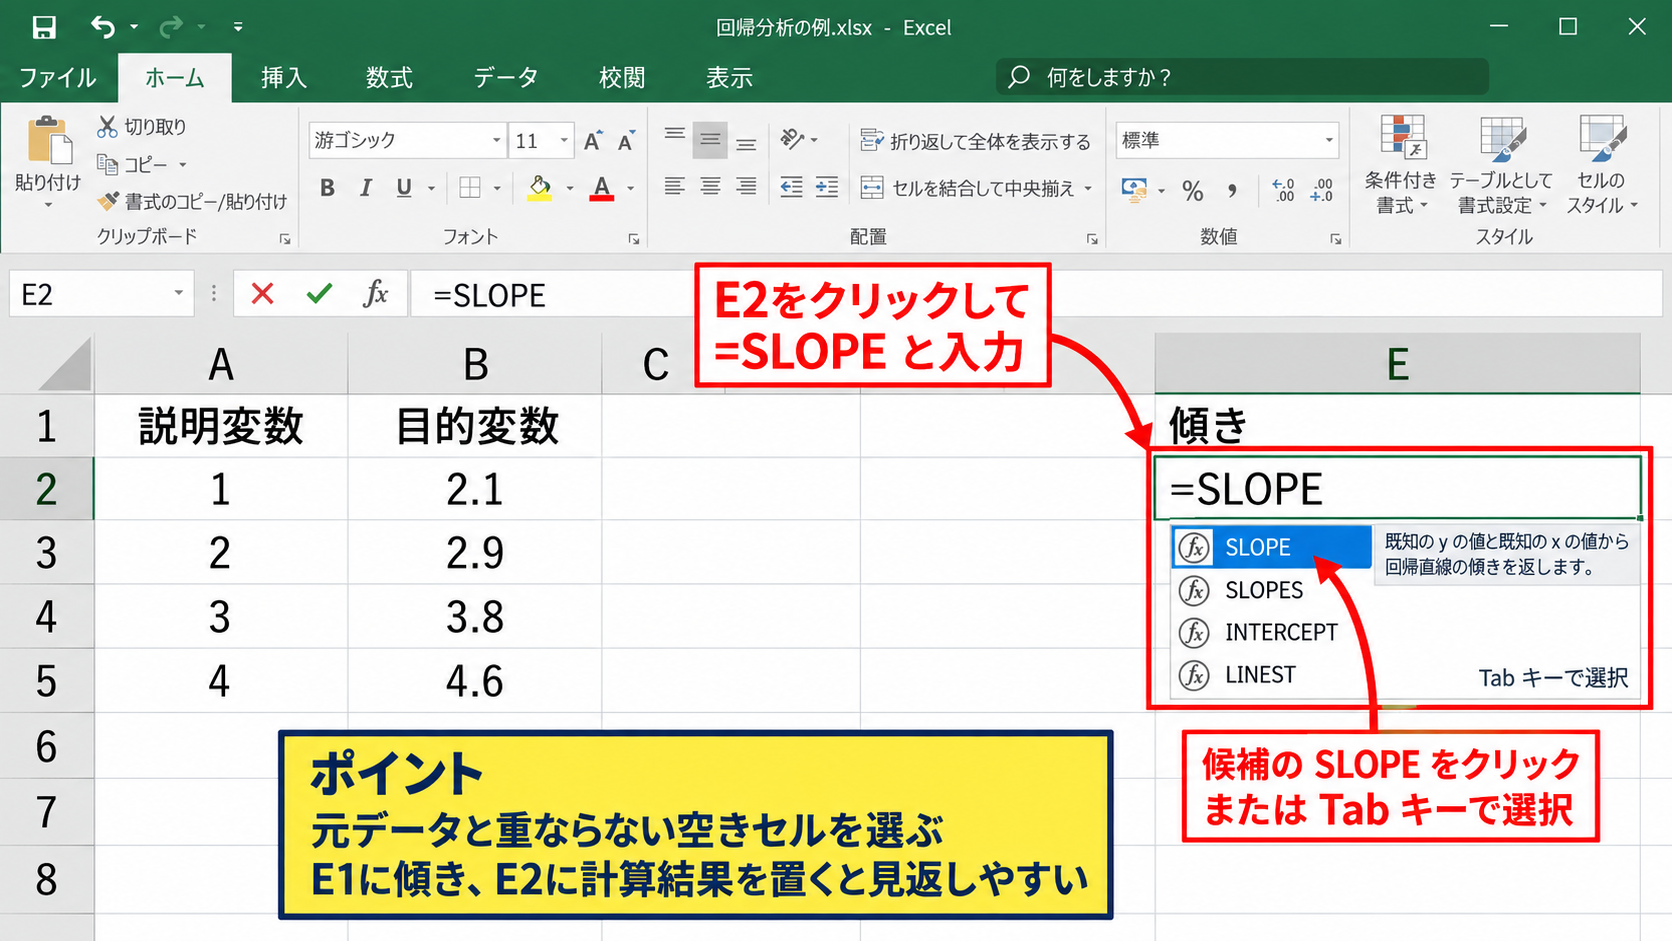Click the fx Insert Function icon

(376, 294)
